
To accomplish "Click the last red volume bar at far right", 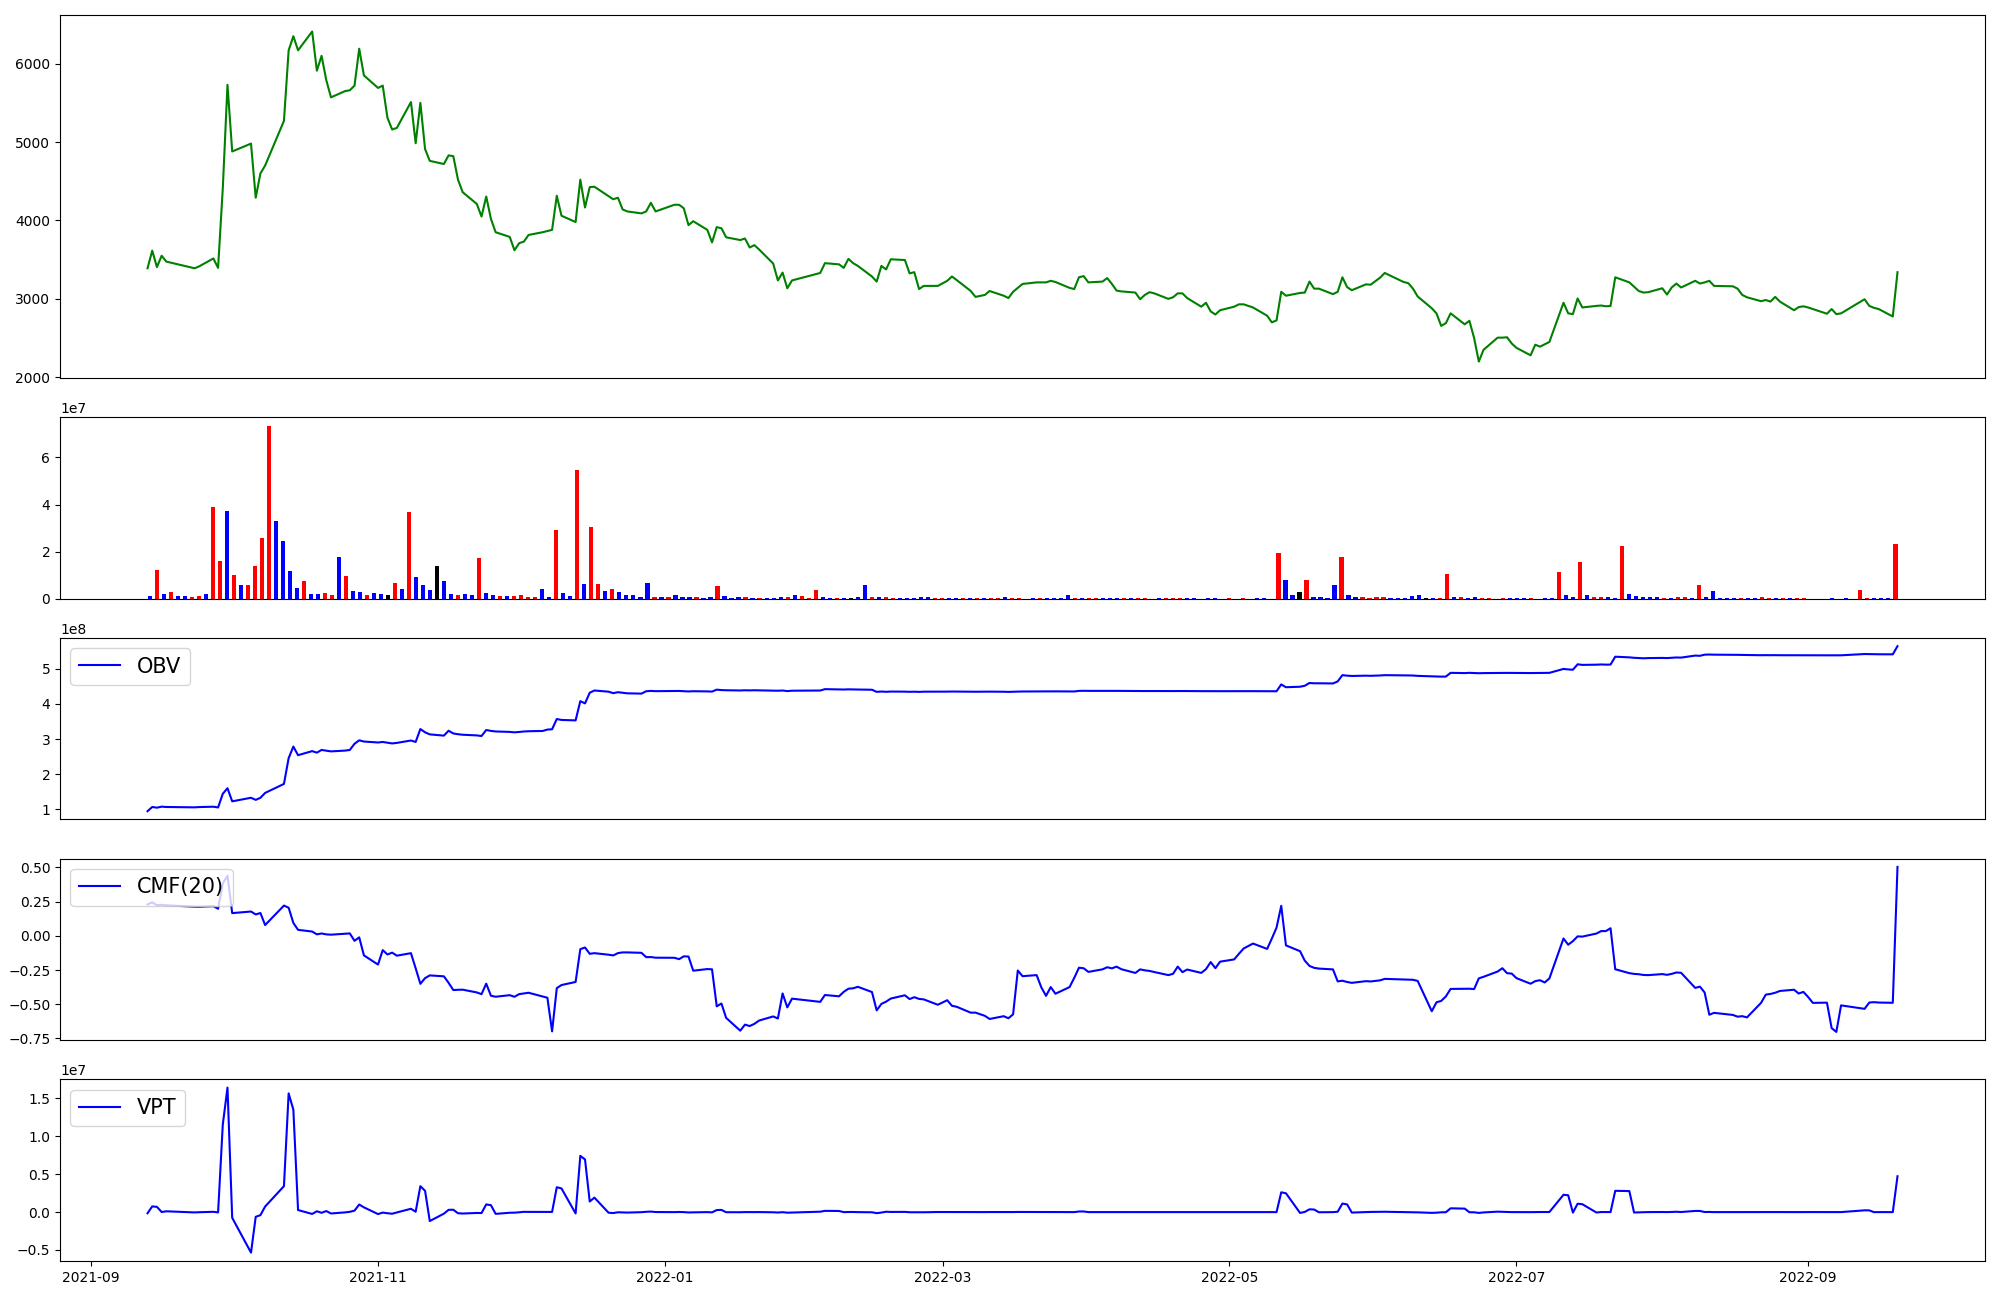I will click(x=1895, y=572).
